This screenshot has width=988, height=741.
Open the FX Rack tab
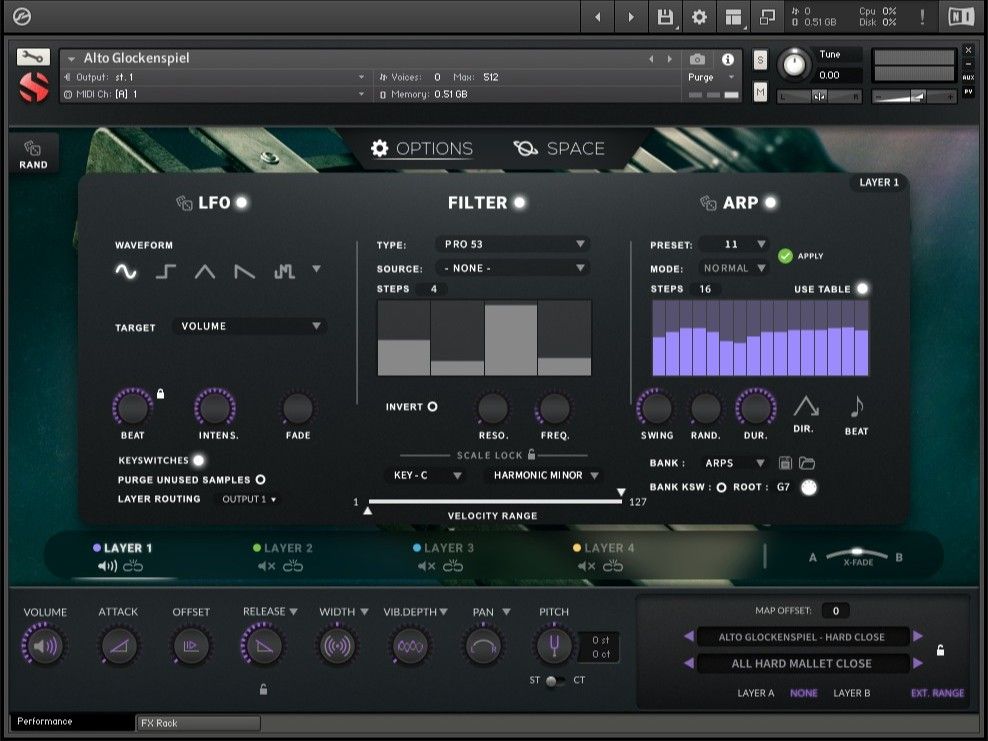point(196,723)
